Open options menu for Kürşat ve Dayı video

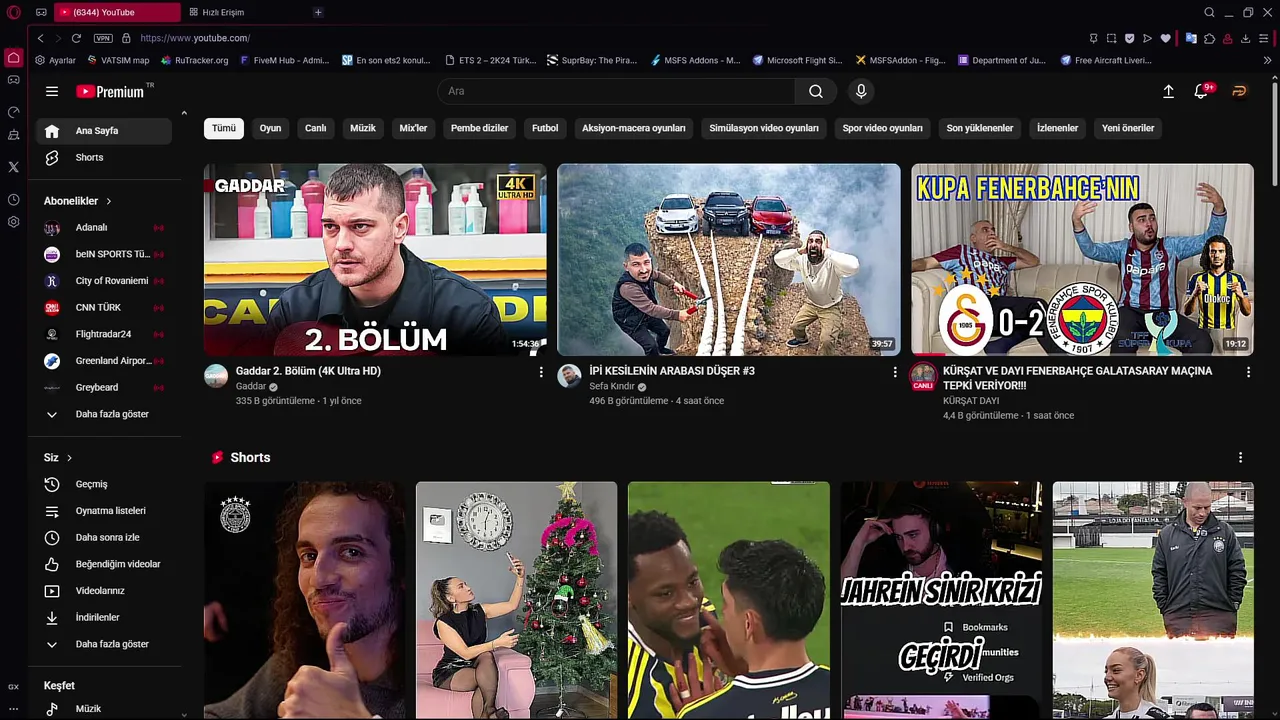pyautogui.click(x=1248, y=372)
